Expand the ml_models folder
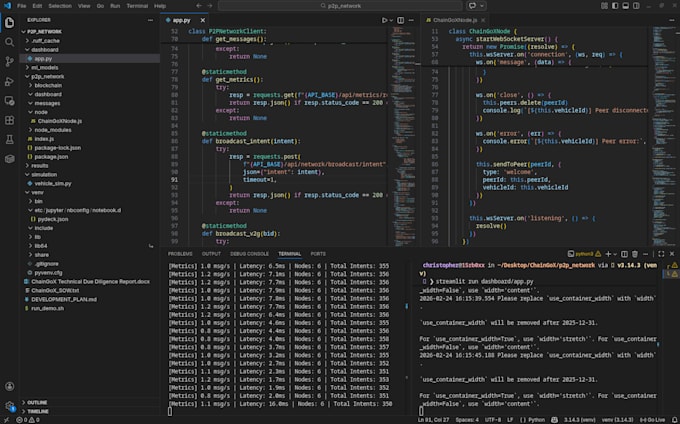The image size is (680, 424). pyautogui.click(x=45, y=68)
